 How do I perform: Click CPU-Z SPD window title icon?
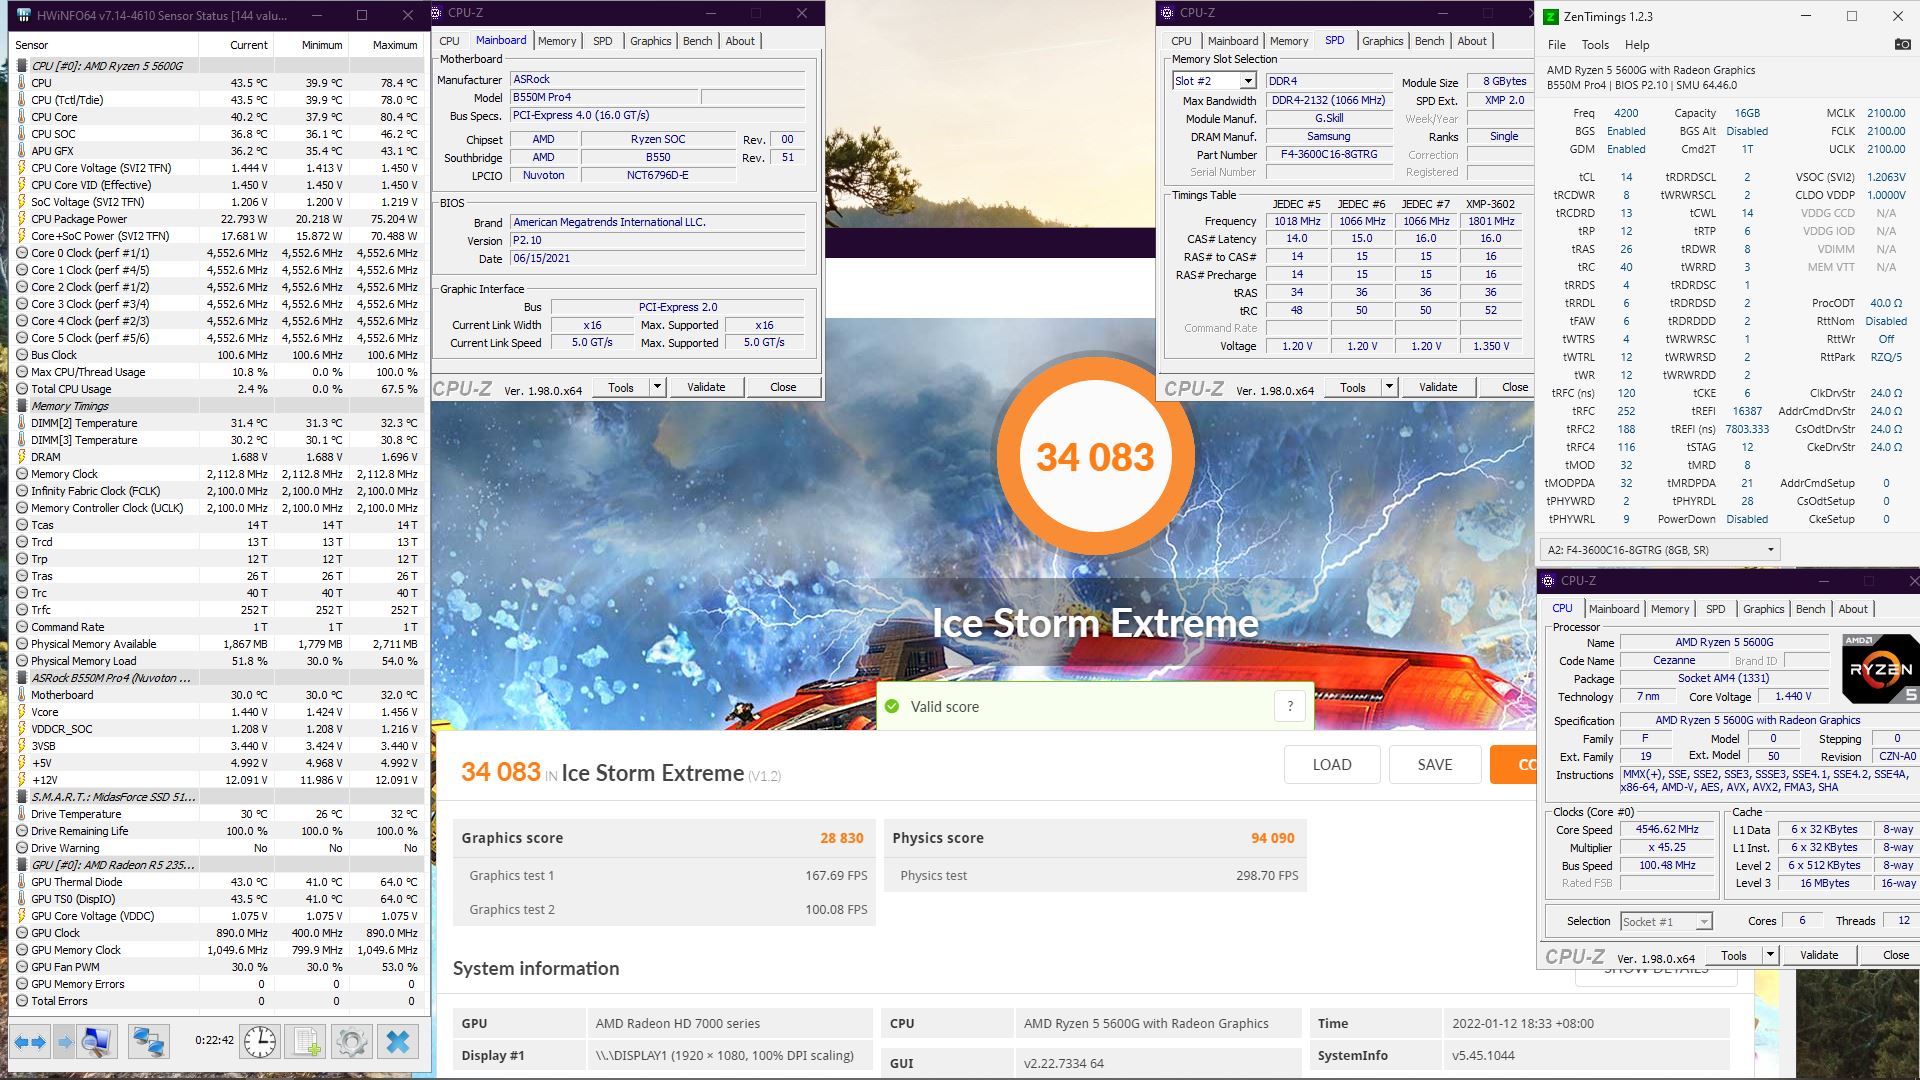point(1168,13)
